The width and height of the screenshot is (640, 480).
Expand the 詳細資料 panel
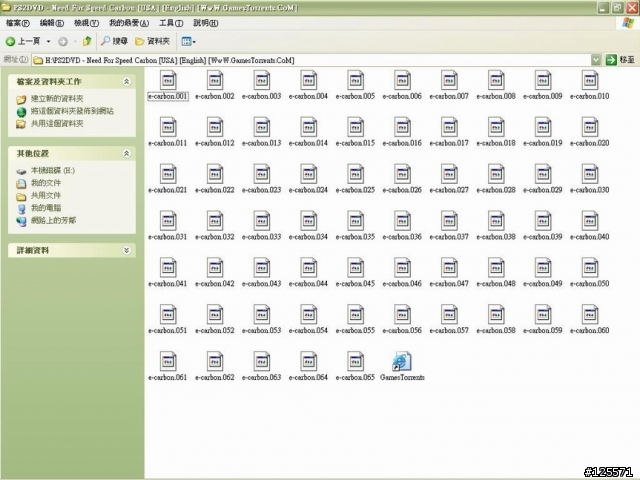[127, 250]
